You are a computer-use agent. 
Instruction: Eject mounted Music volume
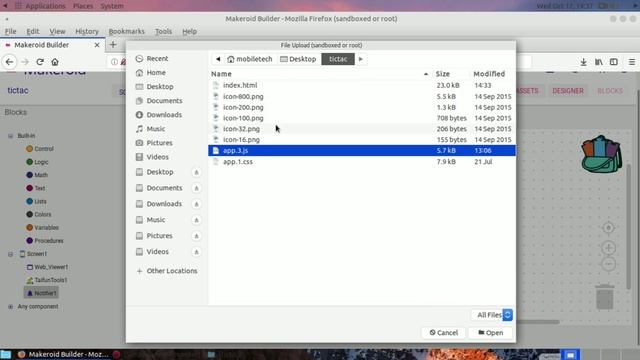click(196, 220)
